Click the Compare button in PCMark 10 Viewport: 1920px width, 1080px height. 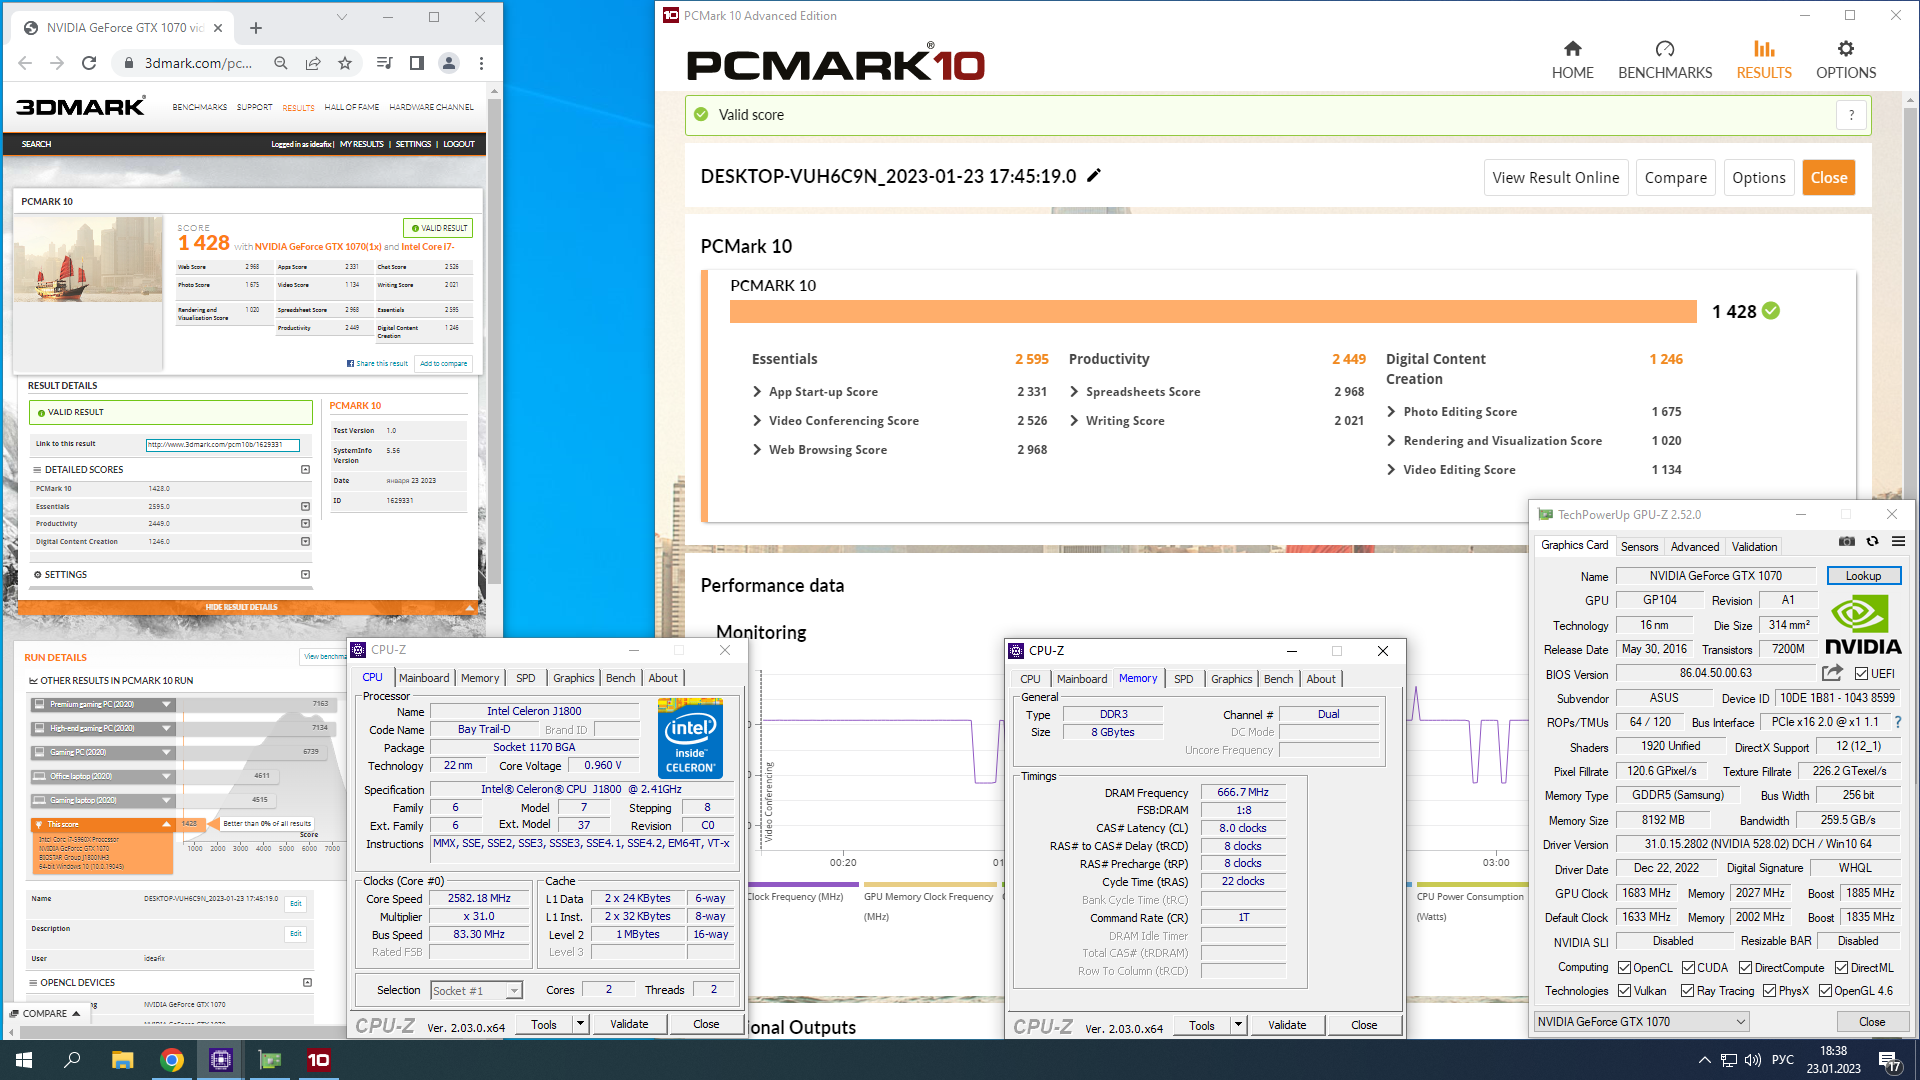(1676, 178)
